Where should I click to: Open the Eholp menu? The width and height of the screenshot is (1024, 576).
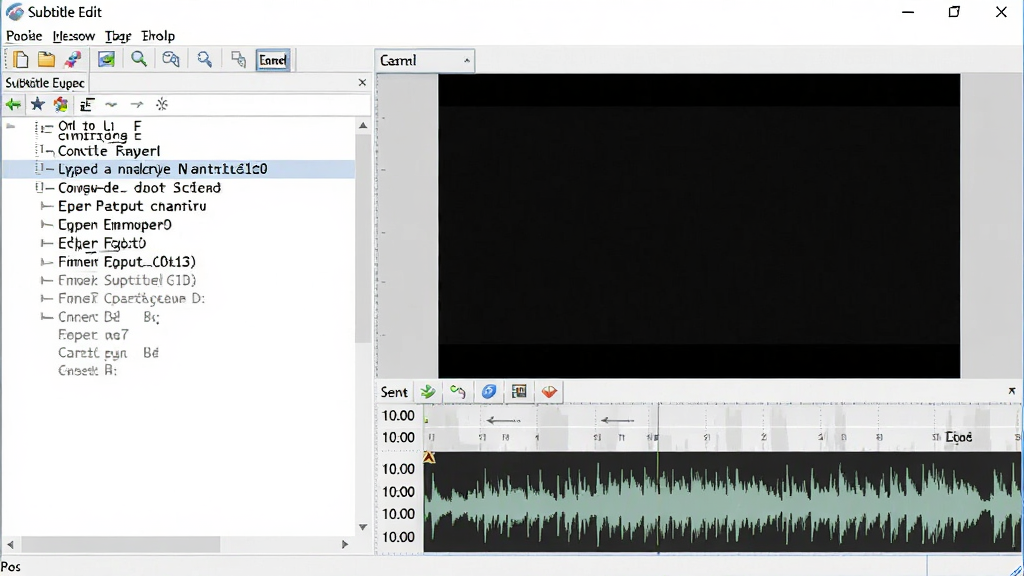point(158,36)
